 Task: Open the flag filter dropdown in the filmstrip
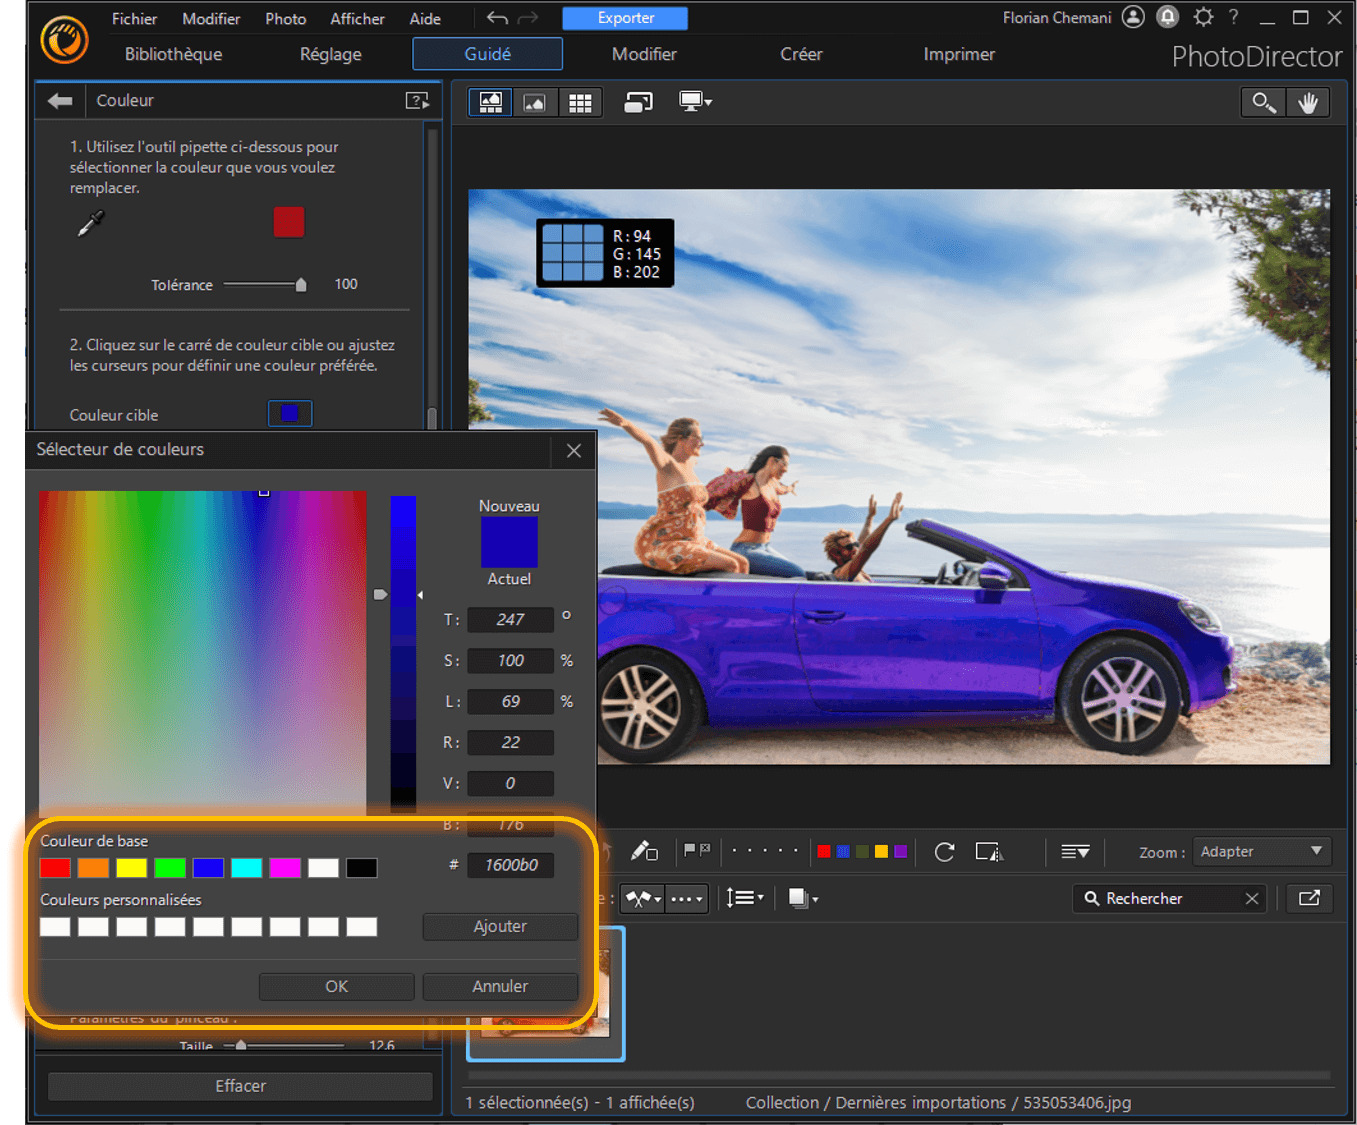[641, 898]
